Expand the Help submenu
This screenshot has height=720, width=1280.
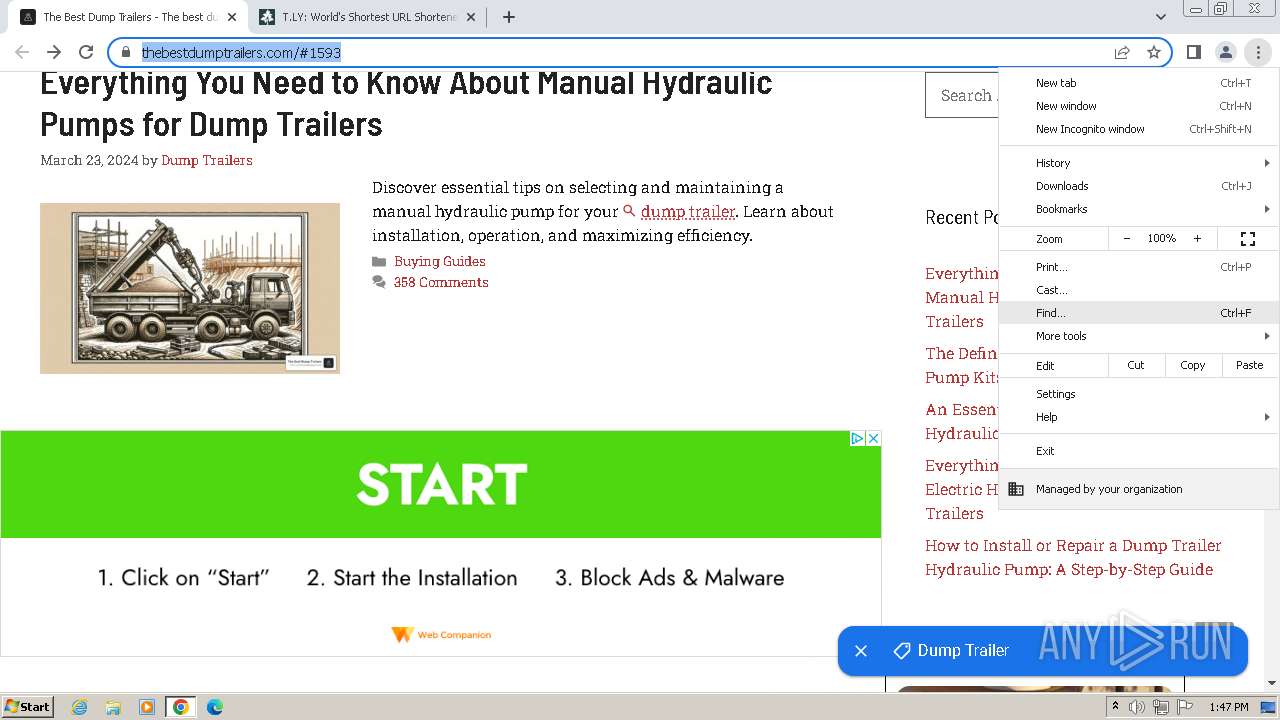tap(1139, 417)
